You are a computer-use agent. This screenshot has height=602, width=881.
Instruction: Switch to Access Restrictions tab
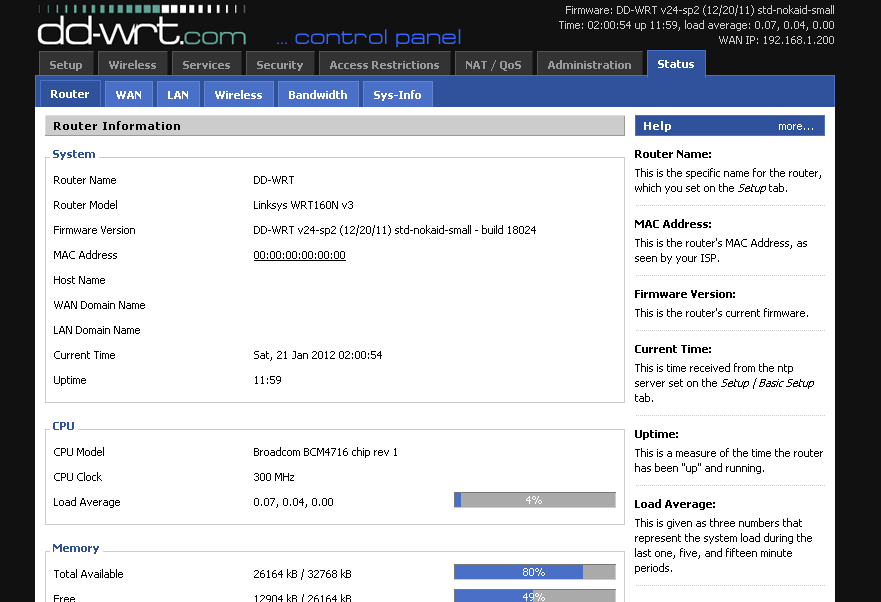[384, 65]
